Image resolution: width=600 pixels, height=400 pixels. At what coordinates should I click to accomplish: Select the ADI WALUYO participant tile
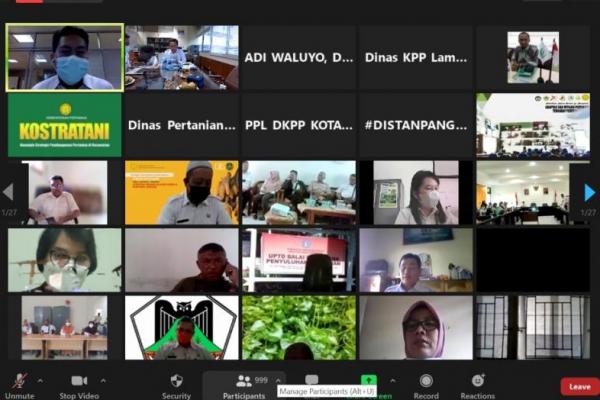tap(298, 58)
